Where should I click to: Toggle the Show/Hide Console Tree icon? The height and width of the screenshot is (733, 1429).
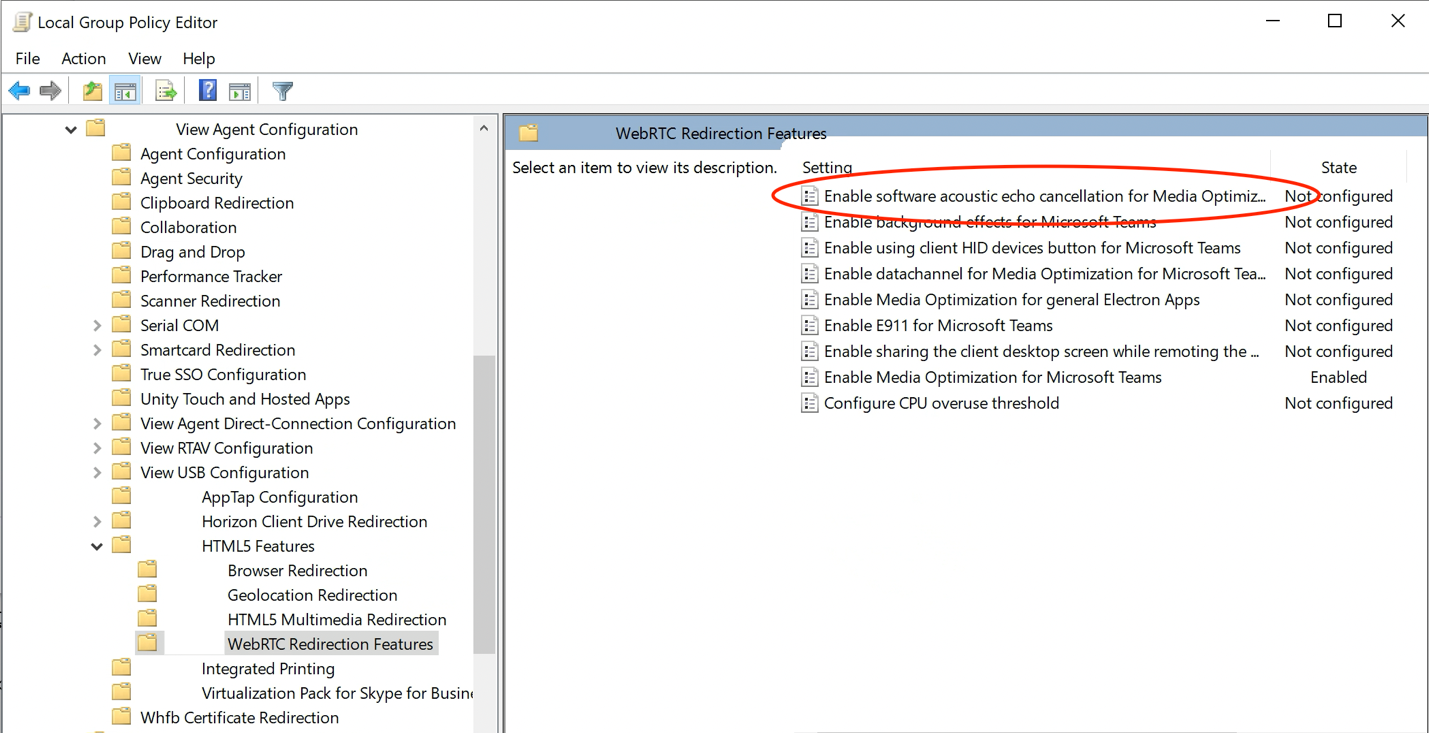coord(124,90)
